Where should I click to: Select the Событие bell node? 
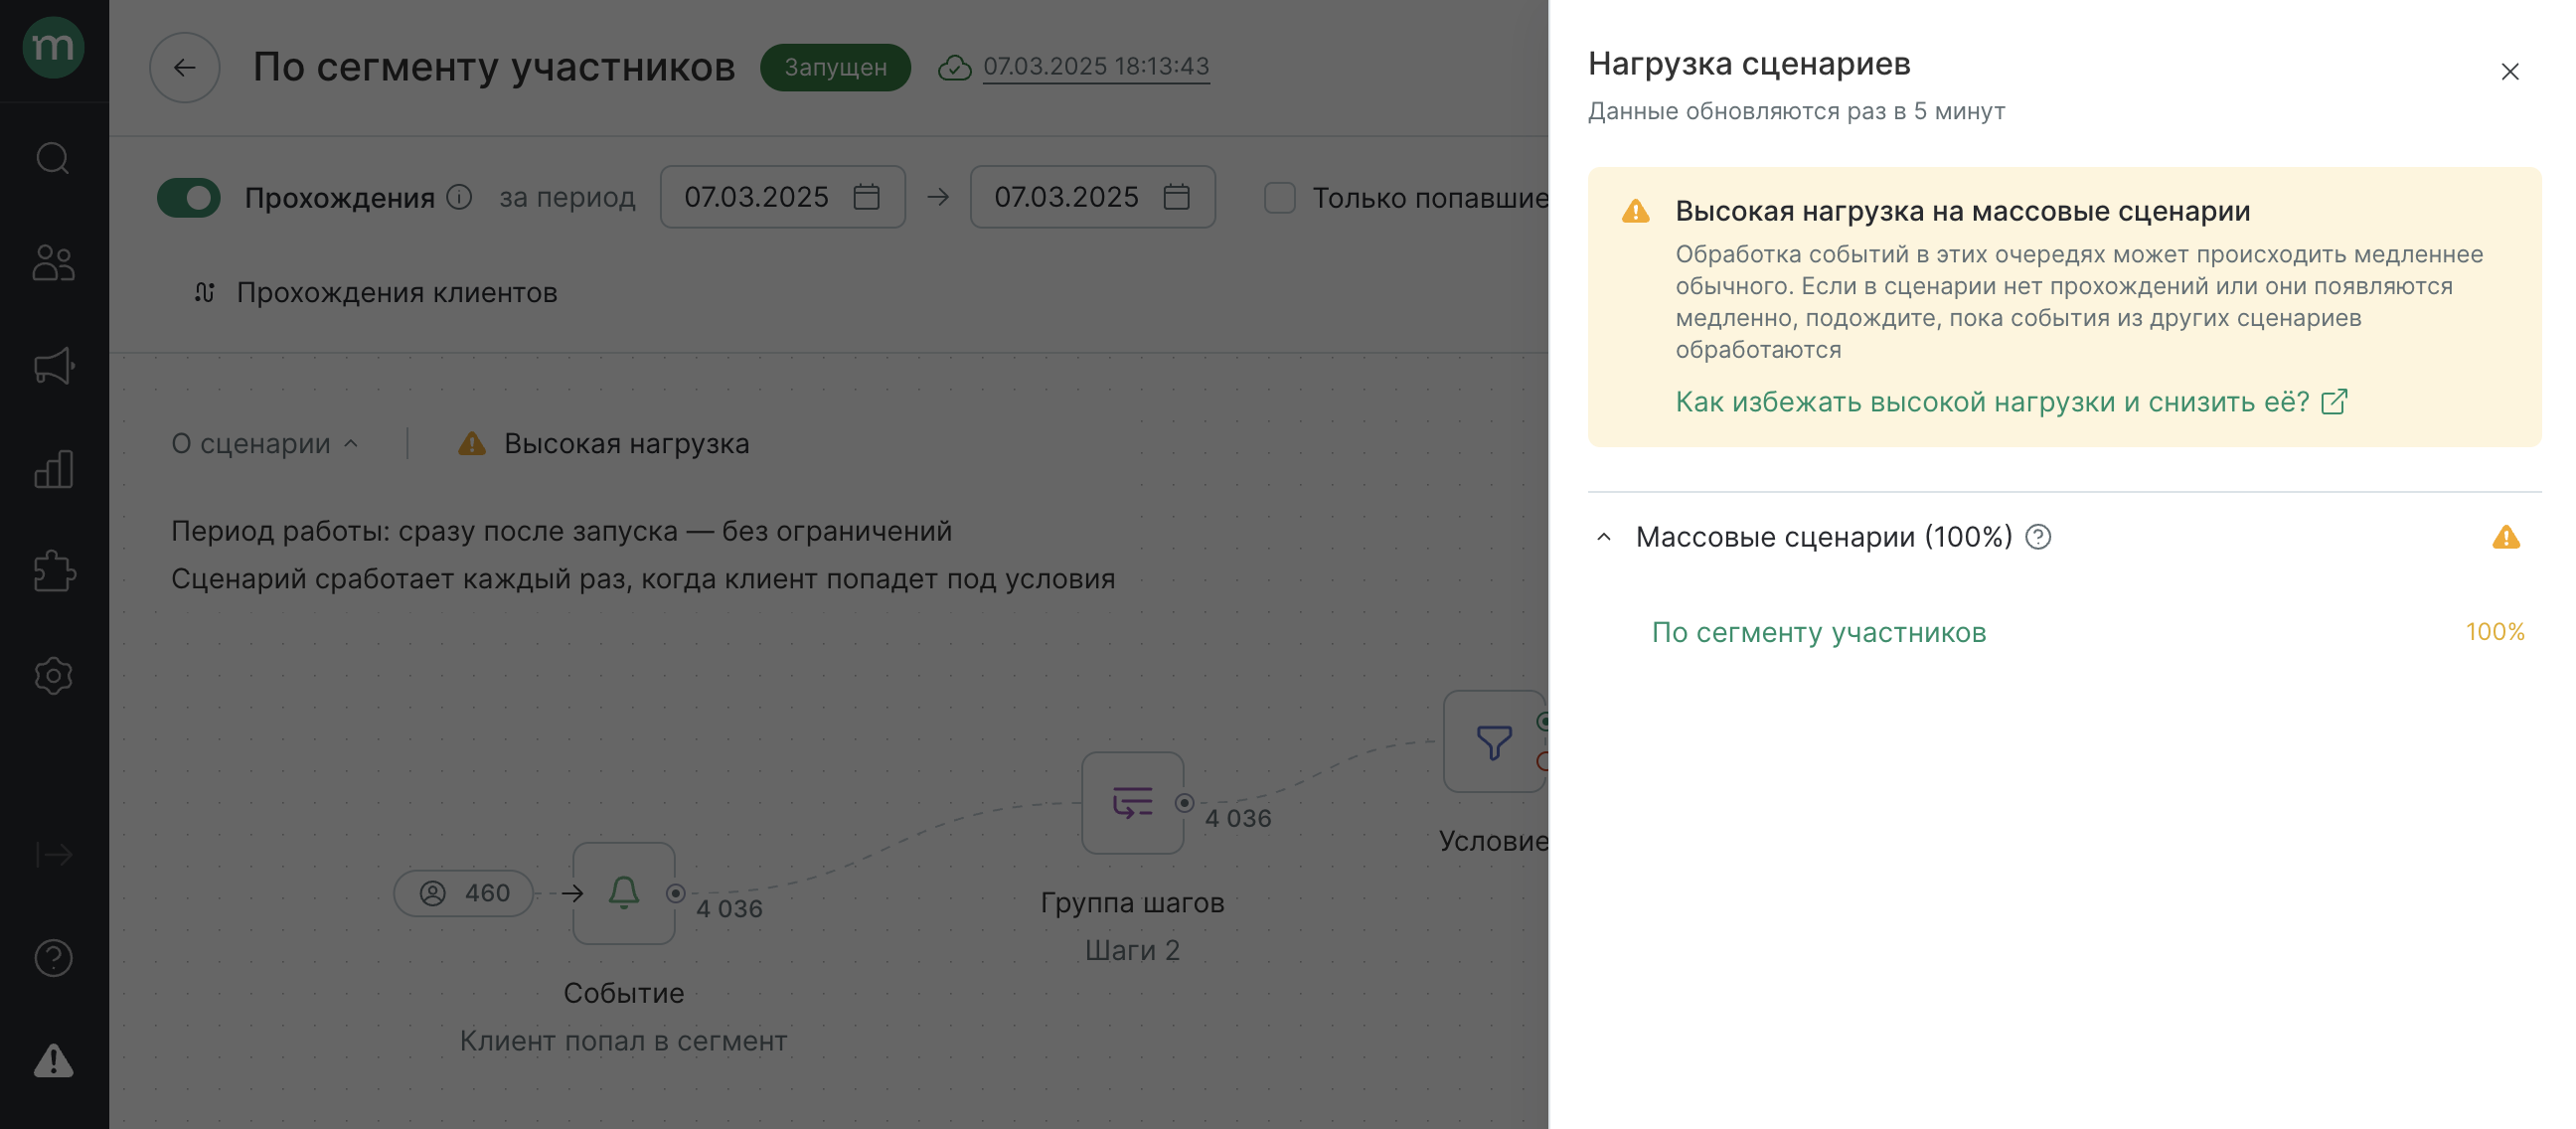click(624, 893)
